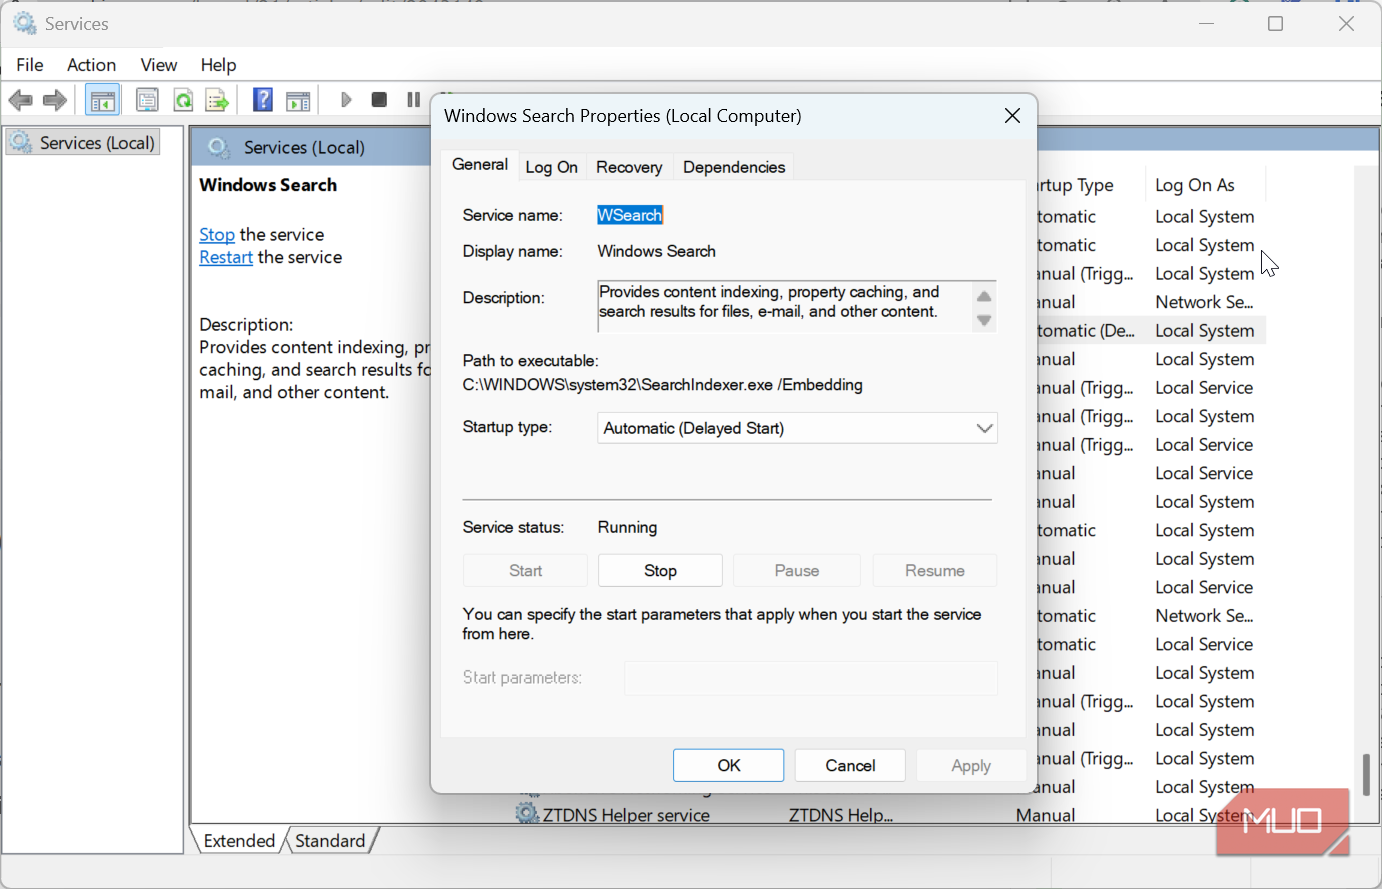Open the View menu
The image size is (1382, 889).
(x=158, y=65)
